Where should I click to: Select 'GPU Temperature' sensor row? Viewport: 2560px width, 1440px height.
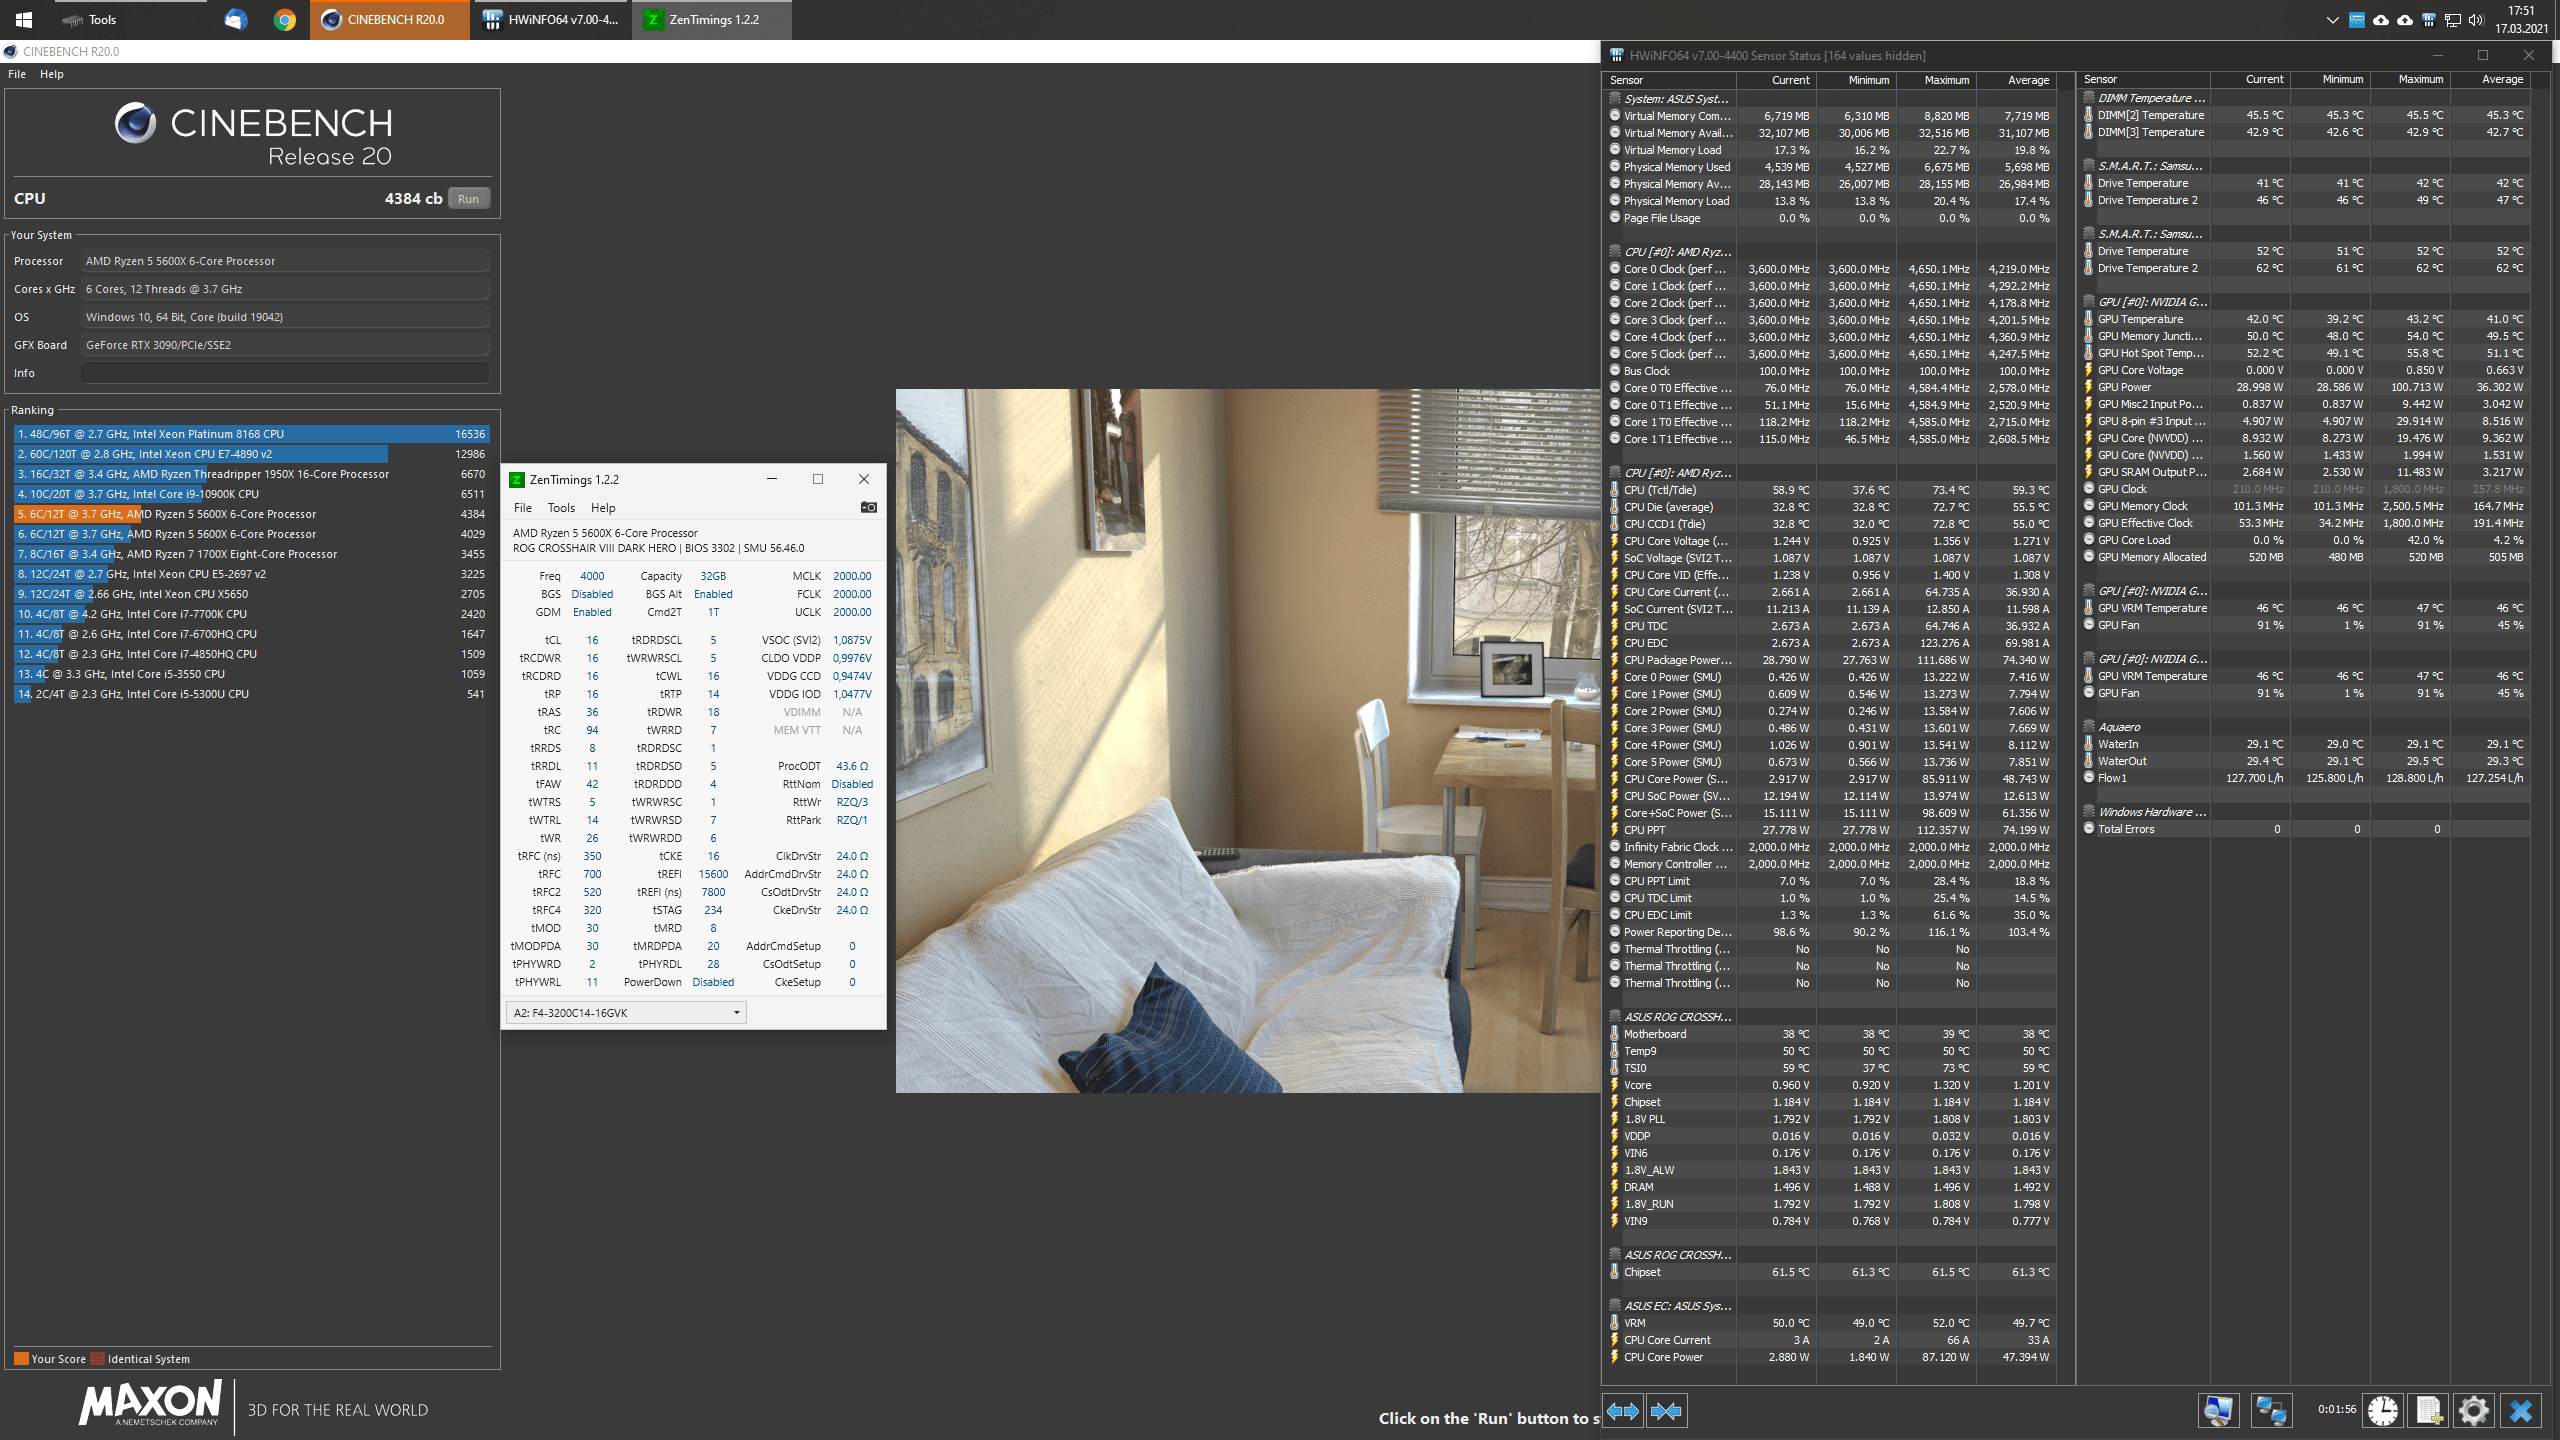(2306, 319)
